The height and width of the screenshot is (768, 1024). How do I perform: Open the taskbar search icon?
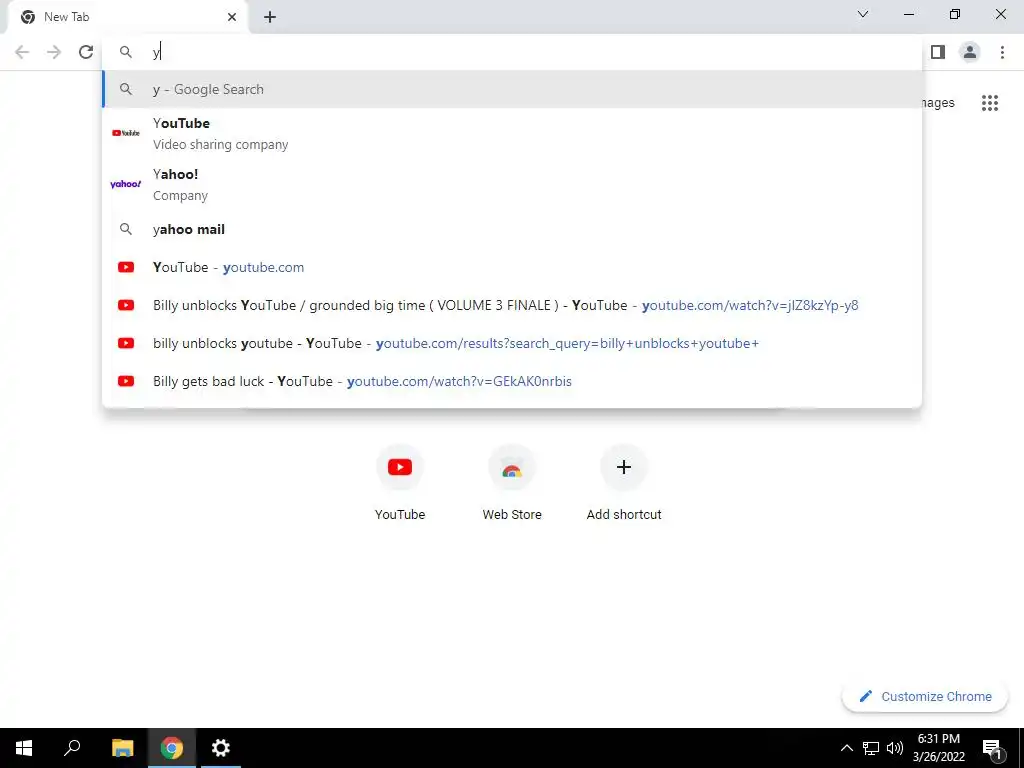[72, 748]
